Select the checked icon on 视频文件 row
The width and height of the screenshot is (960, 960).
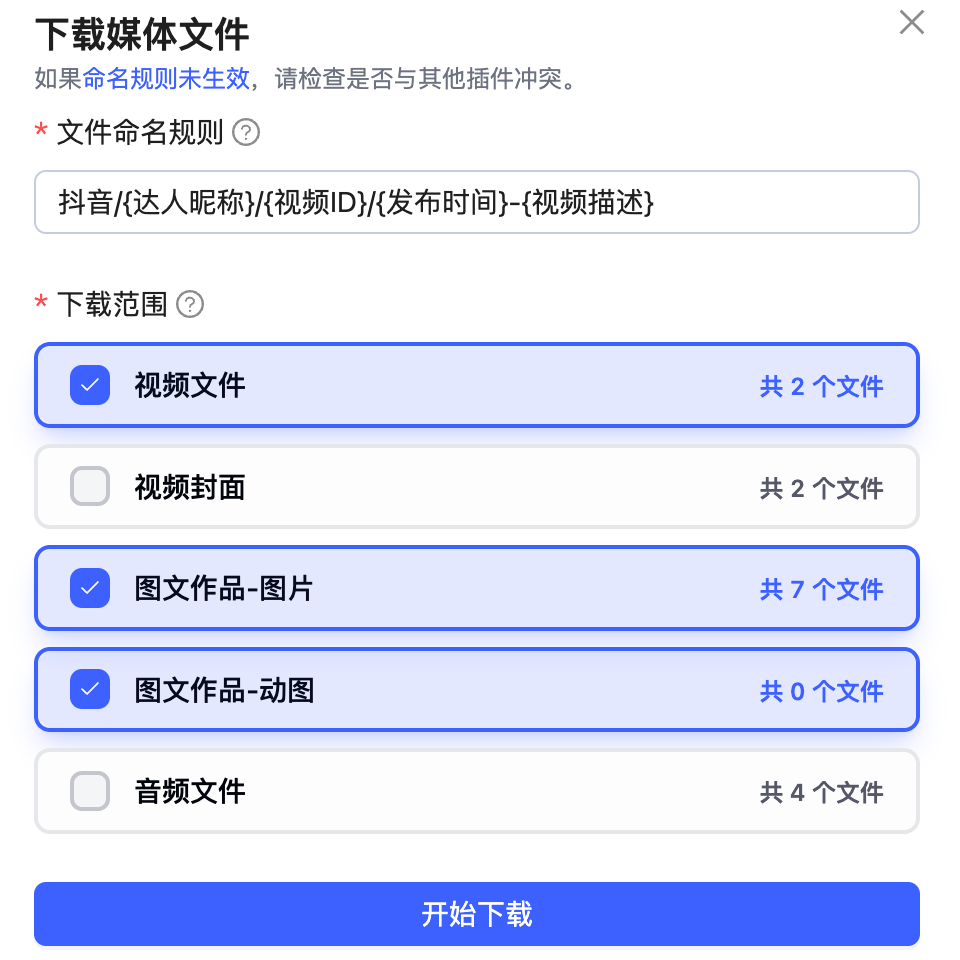coord(89,385)
